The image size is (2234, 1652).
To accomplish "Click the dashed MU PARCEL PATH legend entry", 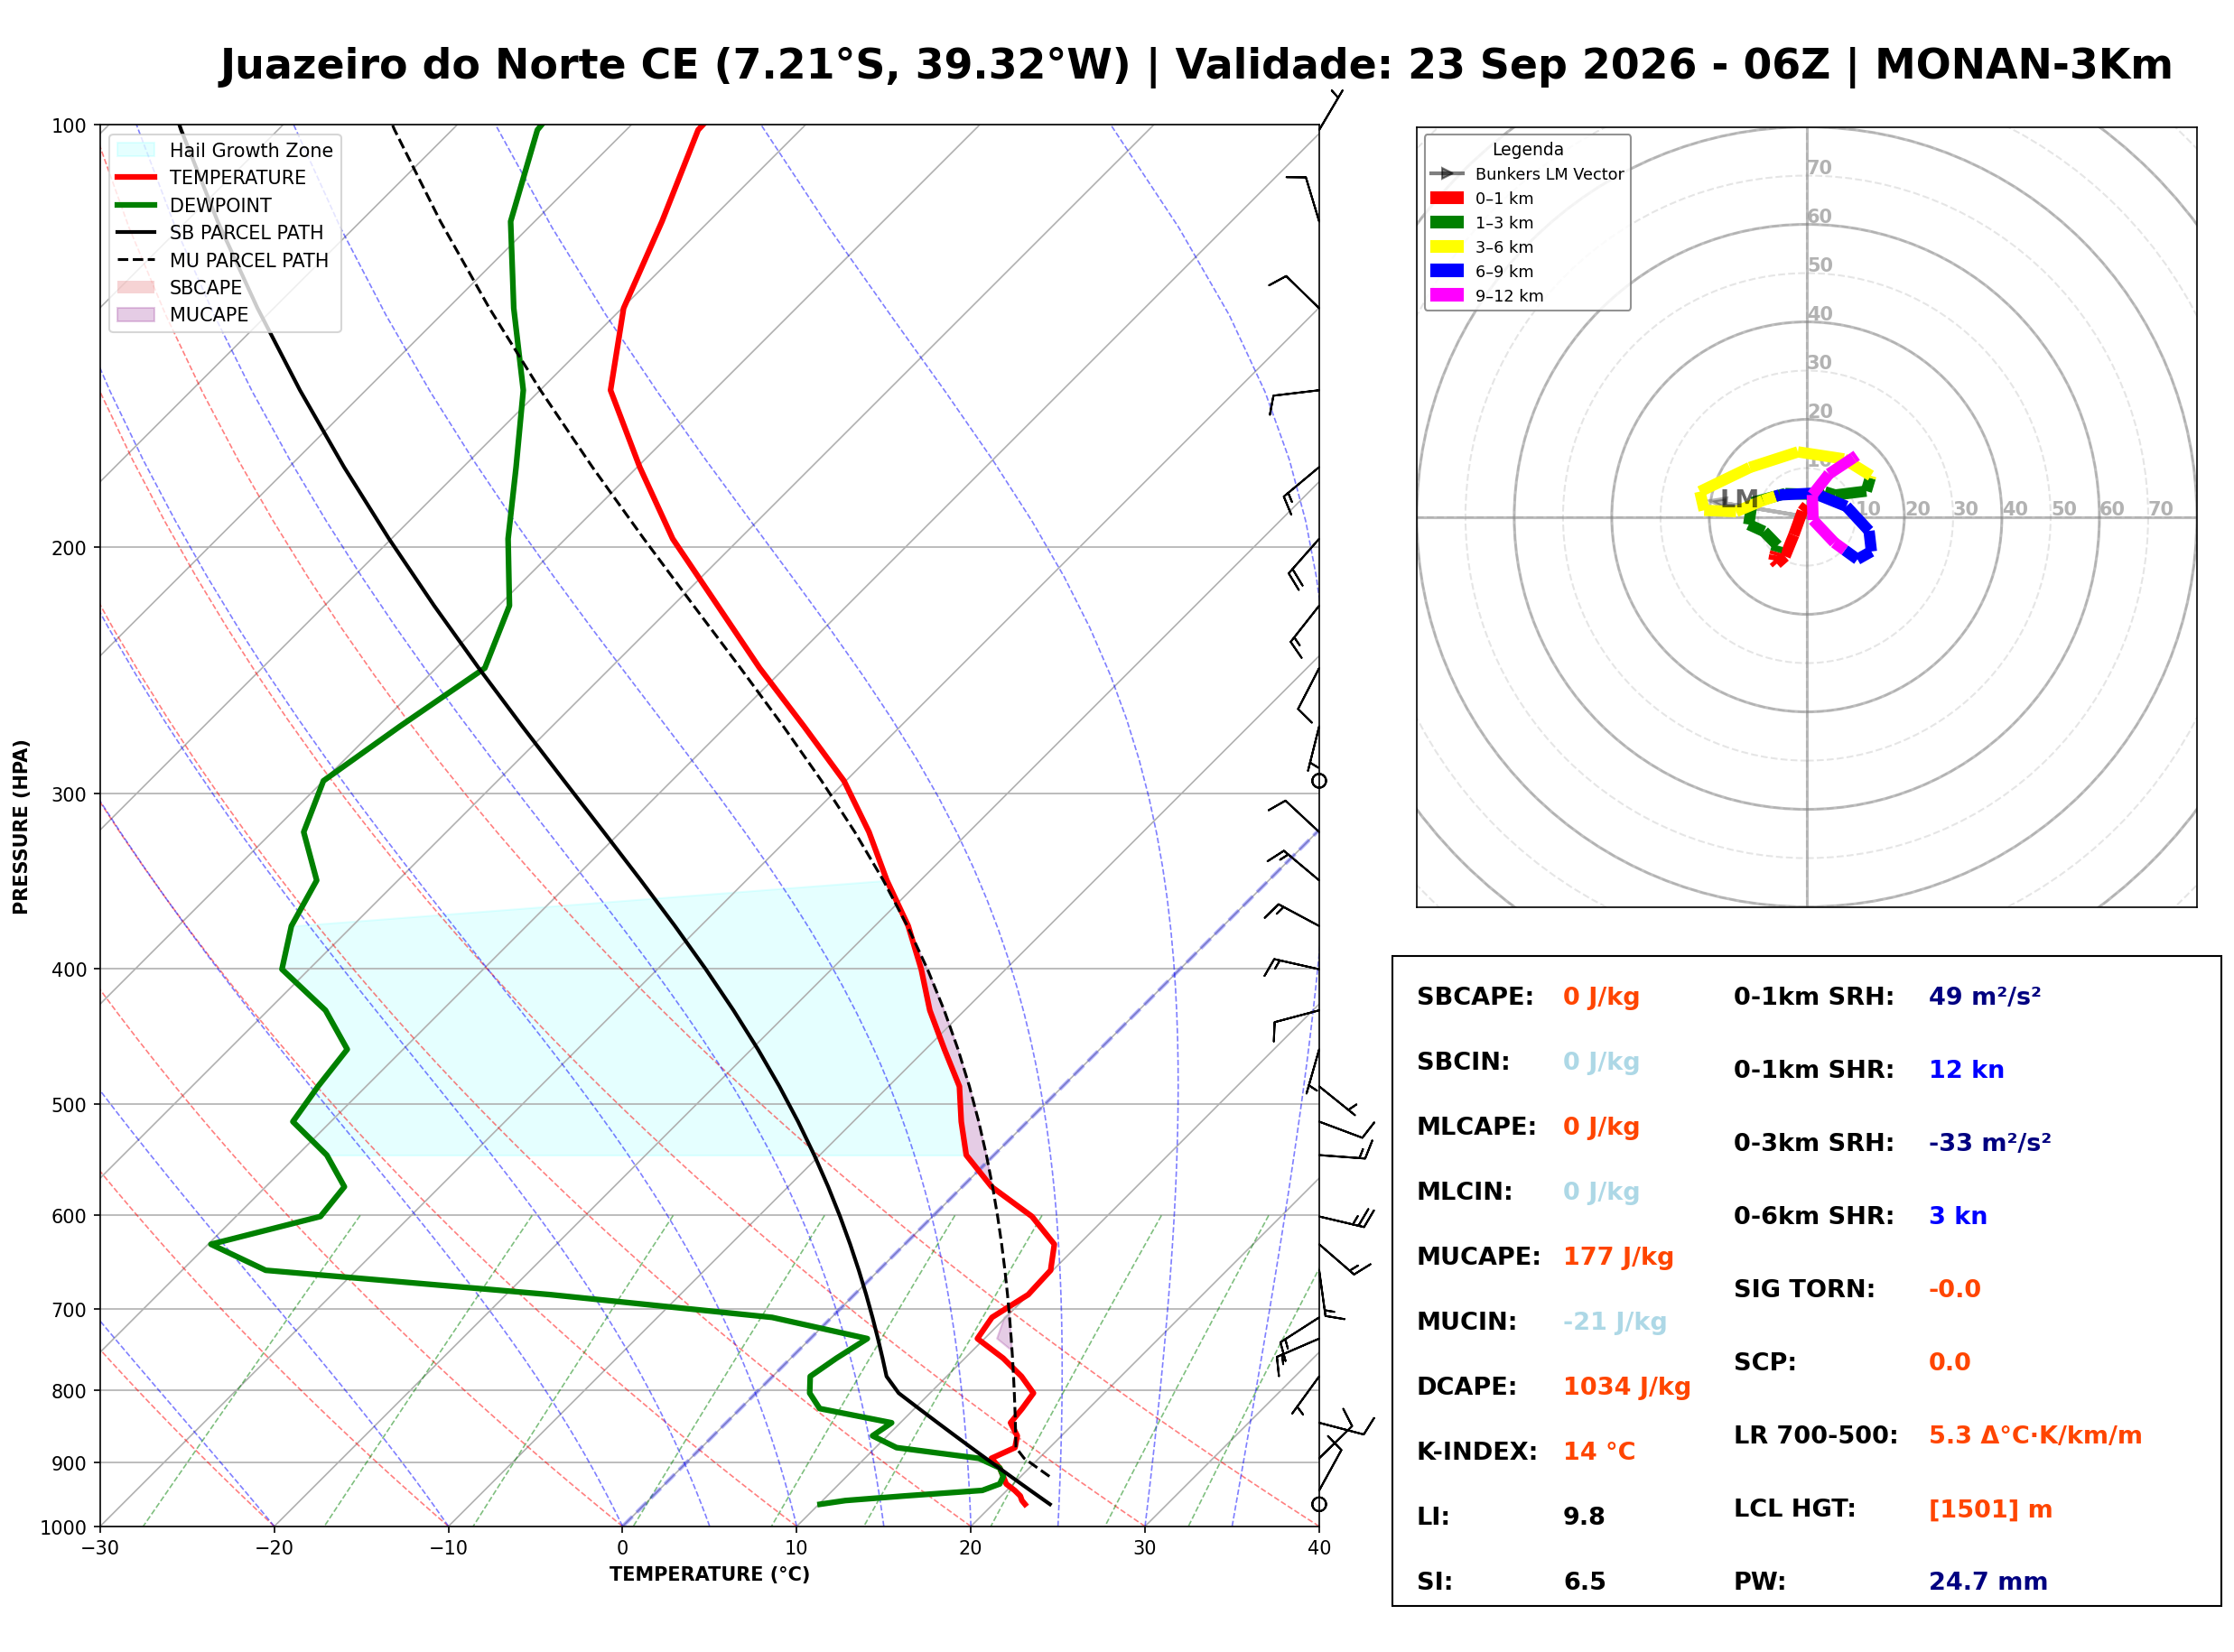I will point(222,260).
